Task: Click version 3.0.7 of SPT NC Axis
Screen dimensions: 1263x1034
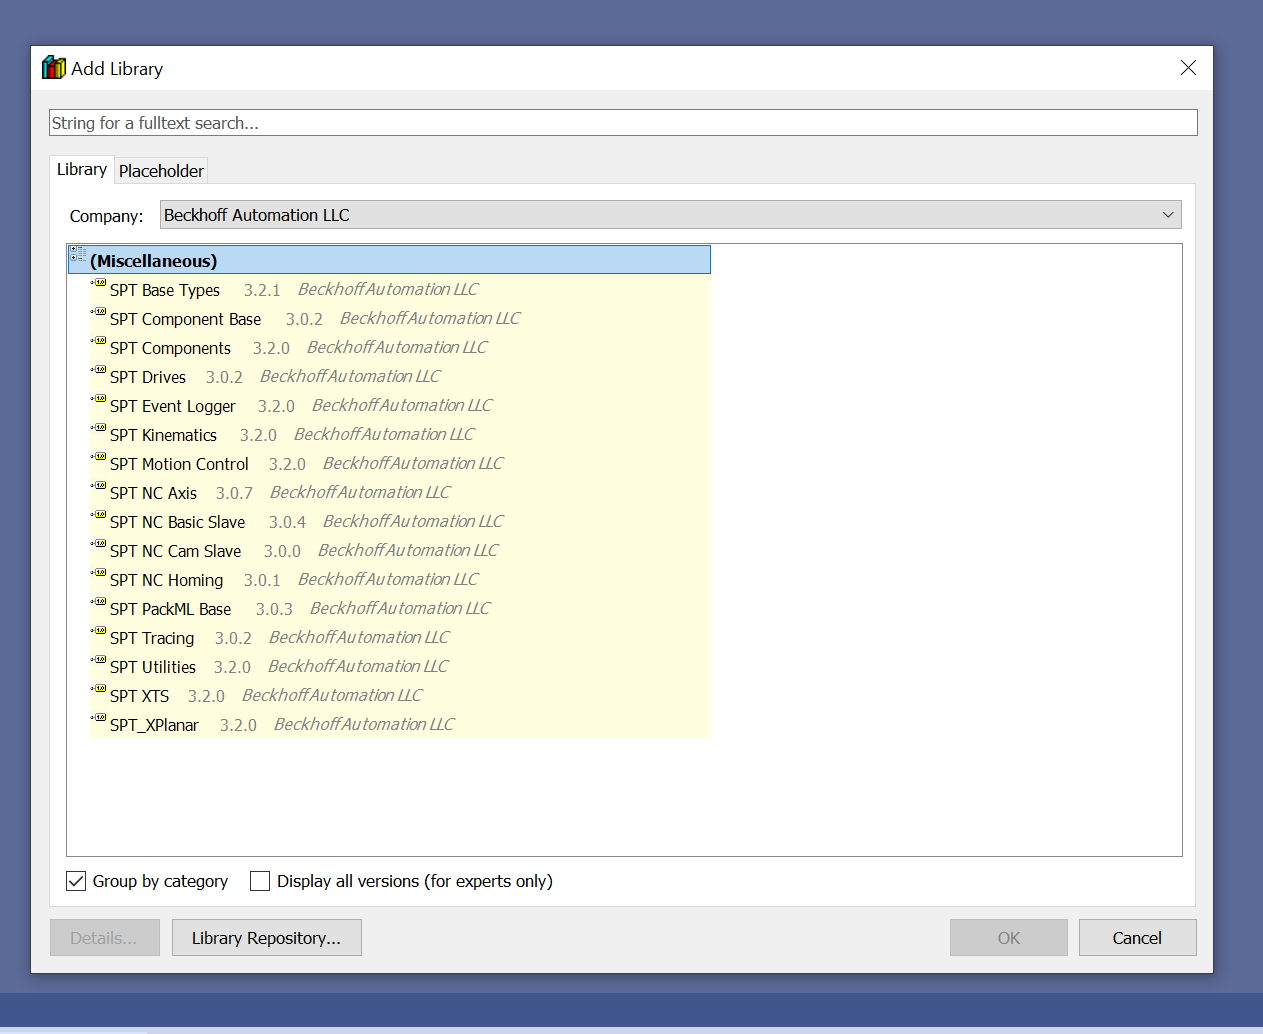Action: [234, 493]
